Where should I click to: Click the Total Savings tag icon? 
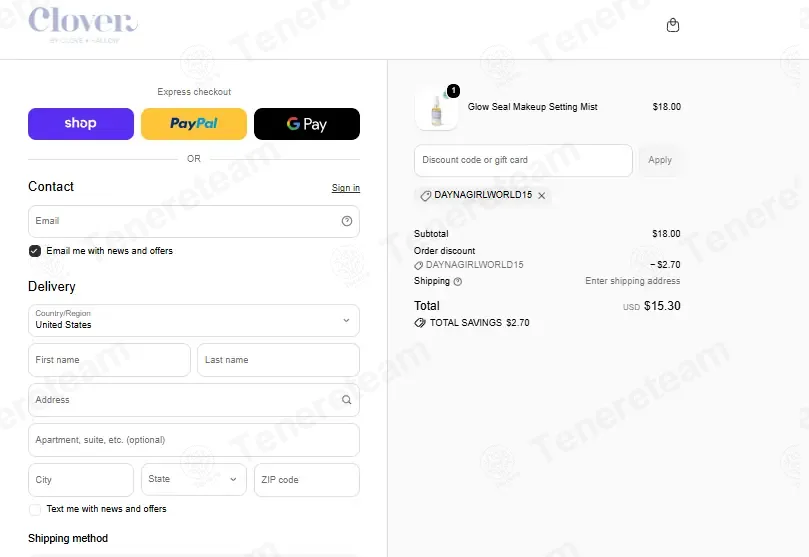pyautogui.click(x=420, y=323)
